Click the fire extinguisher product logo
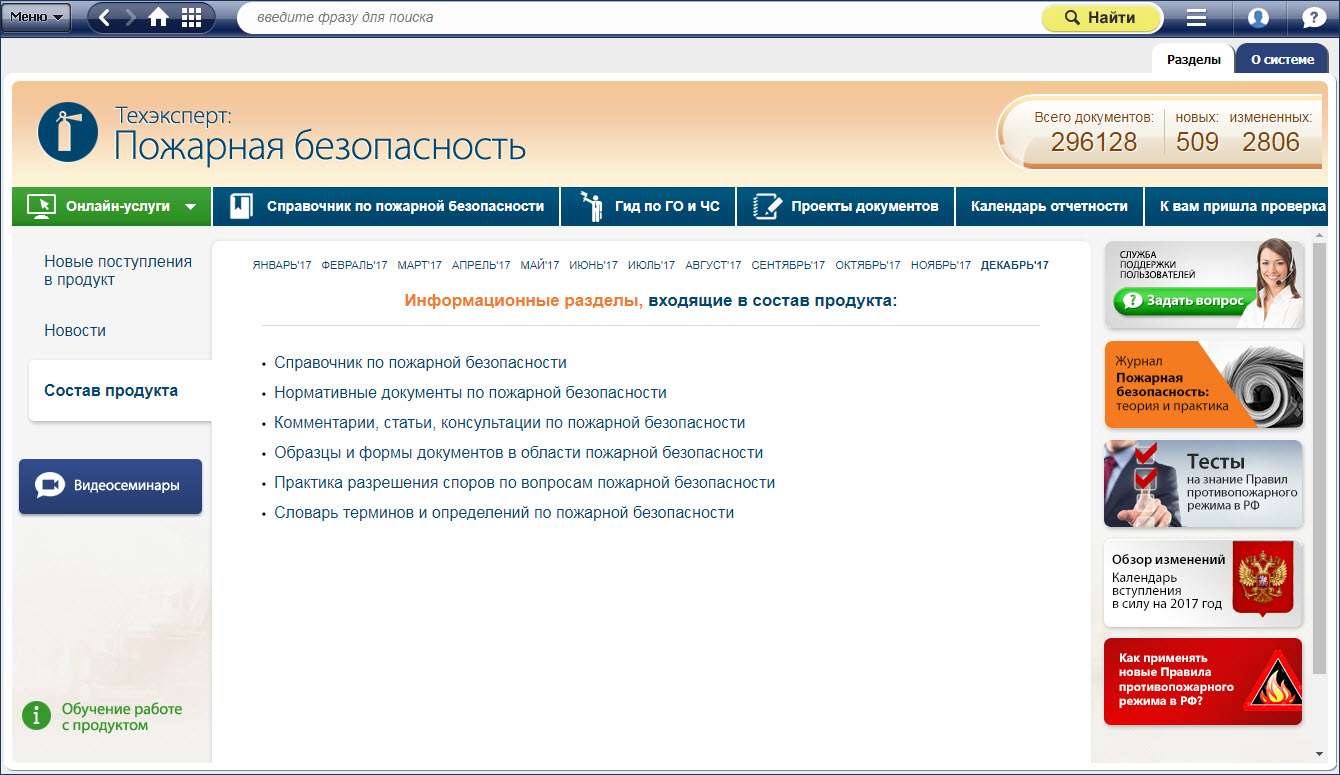This screenshot has height=775, width=1340. click(67, 132)
